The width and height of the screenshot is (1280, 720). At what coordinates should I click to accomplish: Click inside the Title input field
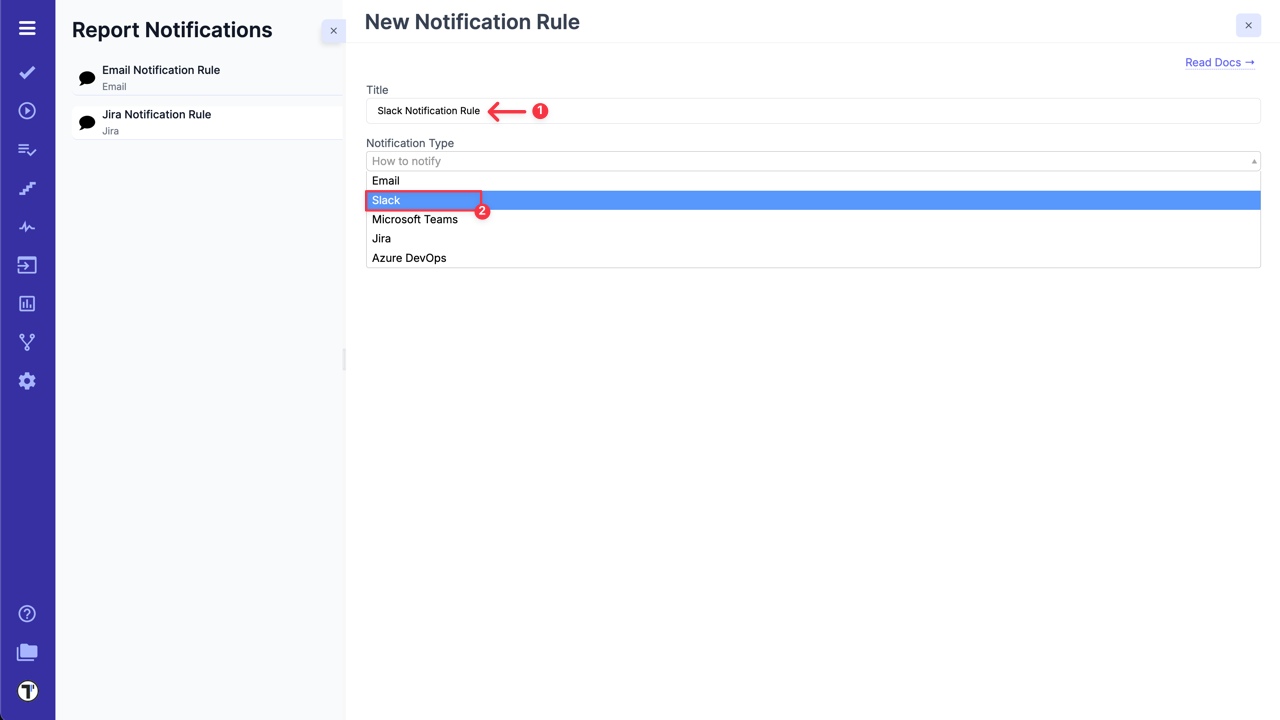coord(700,111)
